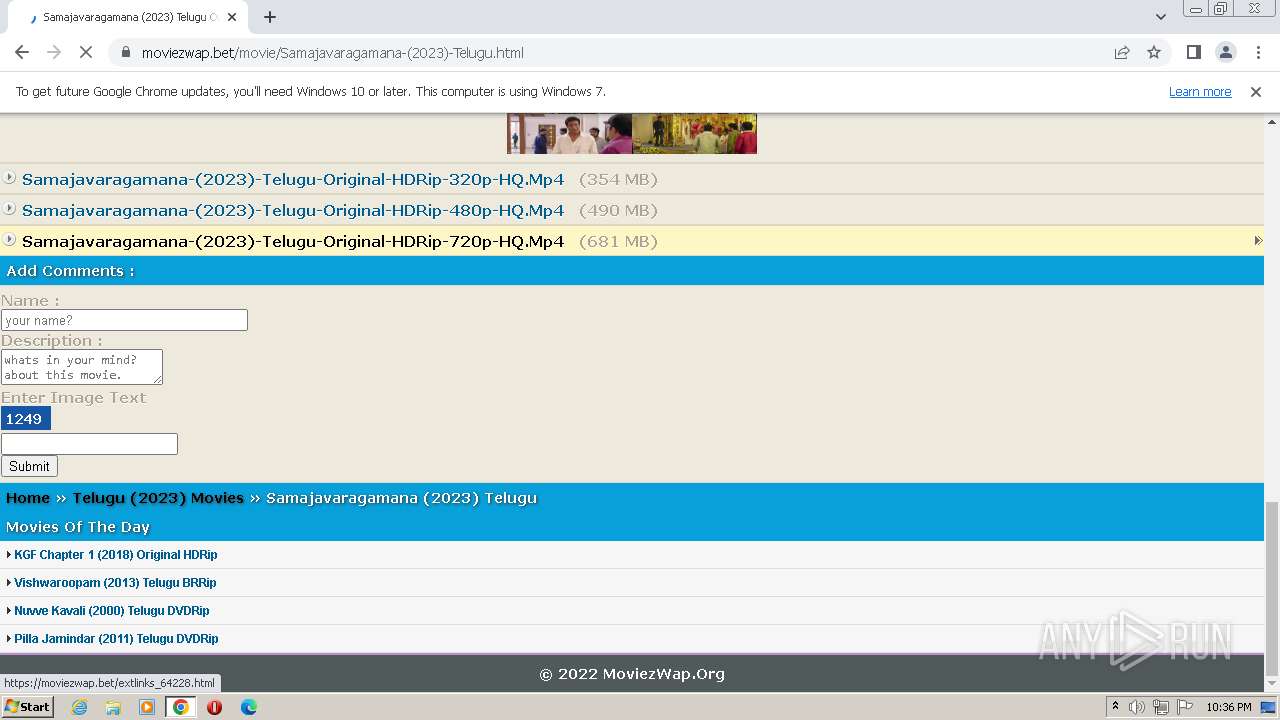Submit the comment form
Viewport: 1280px width, 720px height.
coord(29,466)
